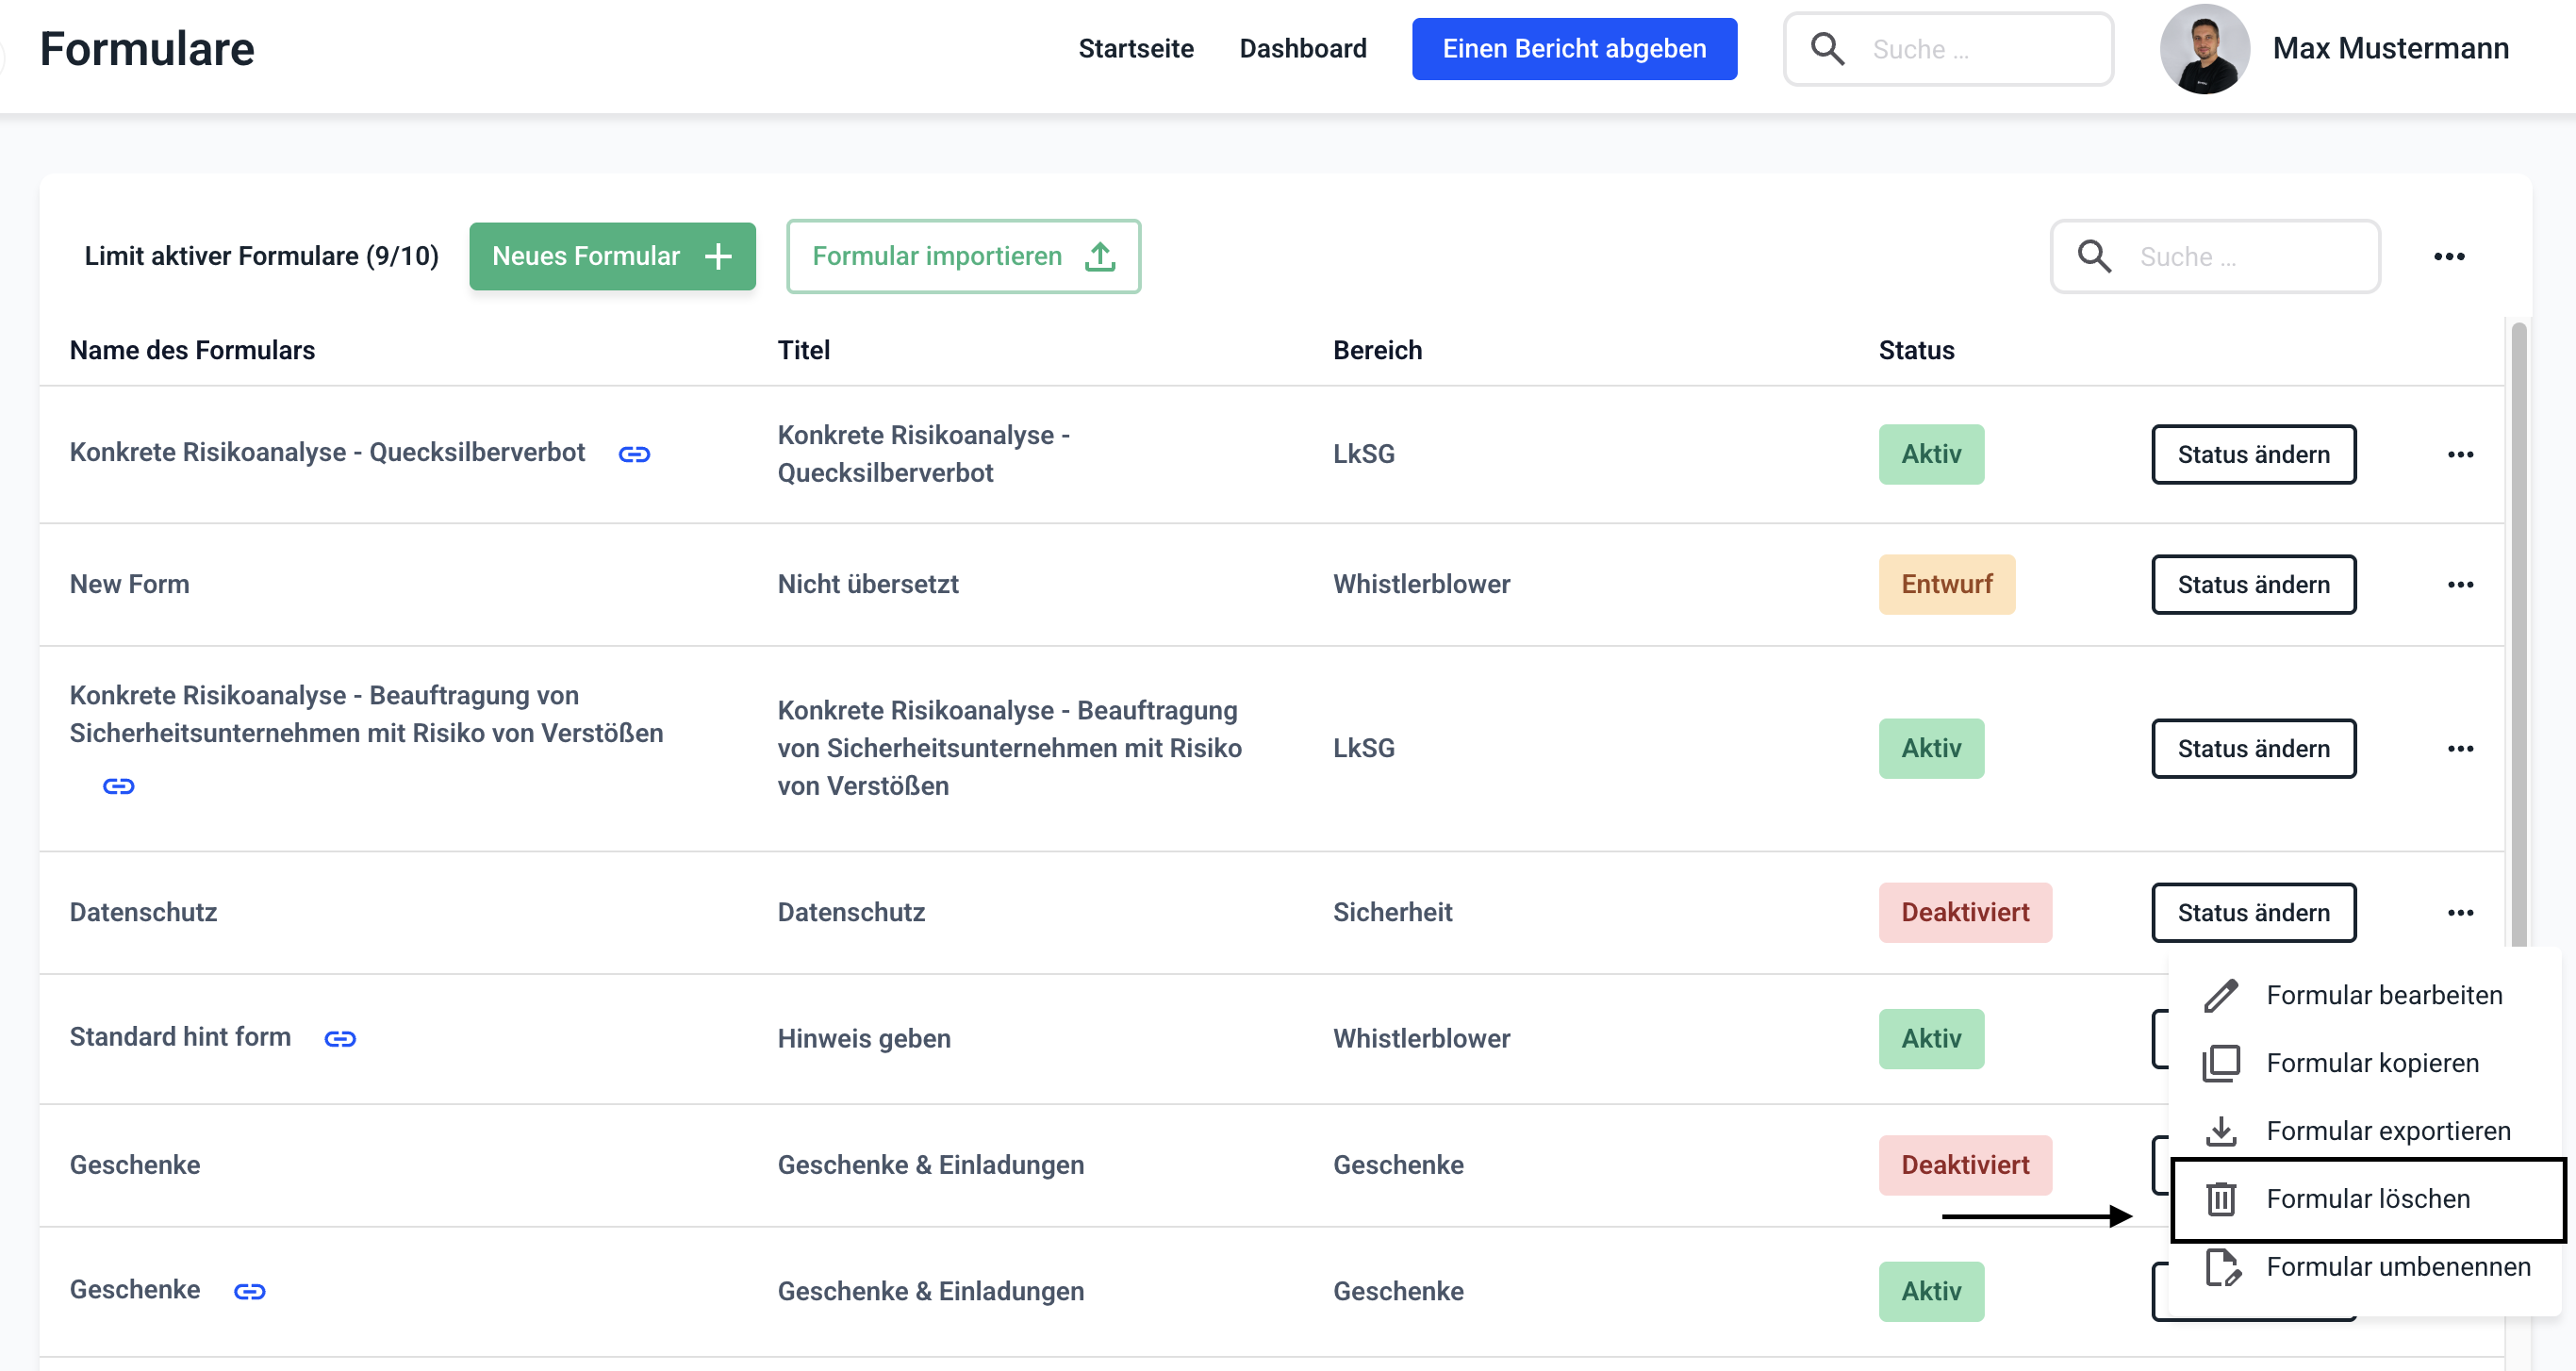The height and width of the screenshot is (1371, 2576).
Task: Open three-dot menu for Datenschutz row
Action: (x=2460, y=912)
